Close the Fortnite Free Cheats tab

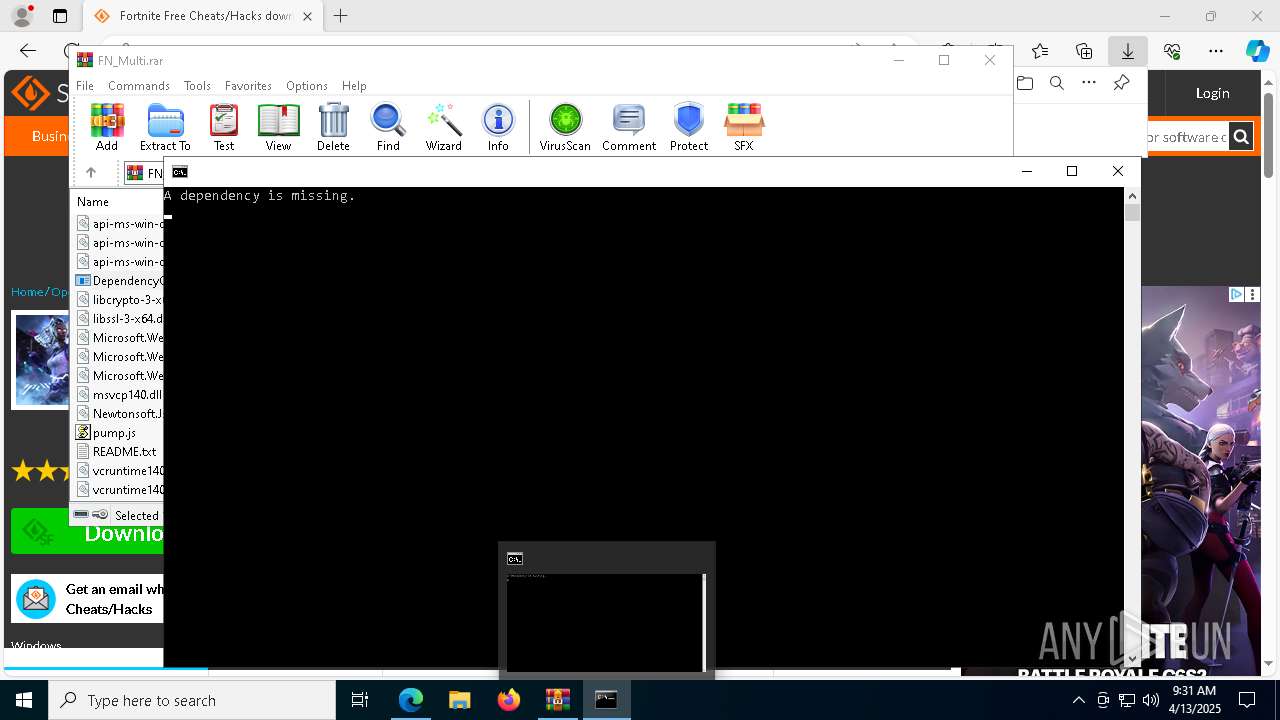(308, 16)
